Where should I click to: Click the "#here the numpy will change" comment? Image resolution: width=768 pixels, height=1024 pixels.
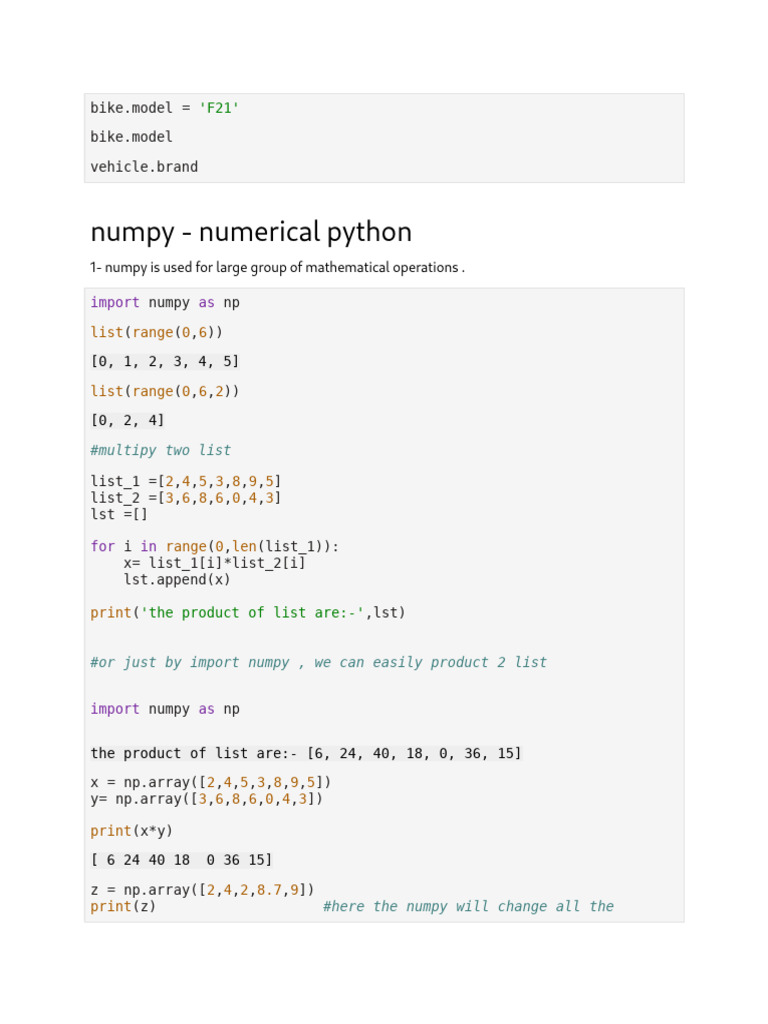tap(468, 906)
